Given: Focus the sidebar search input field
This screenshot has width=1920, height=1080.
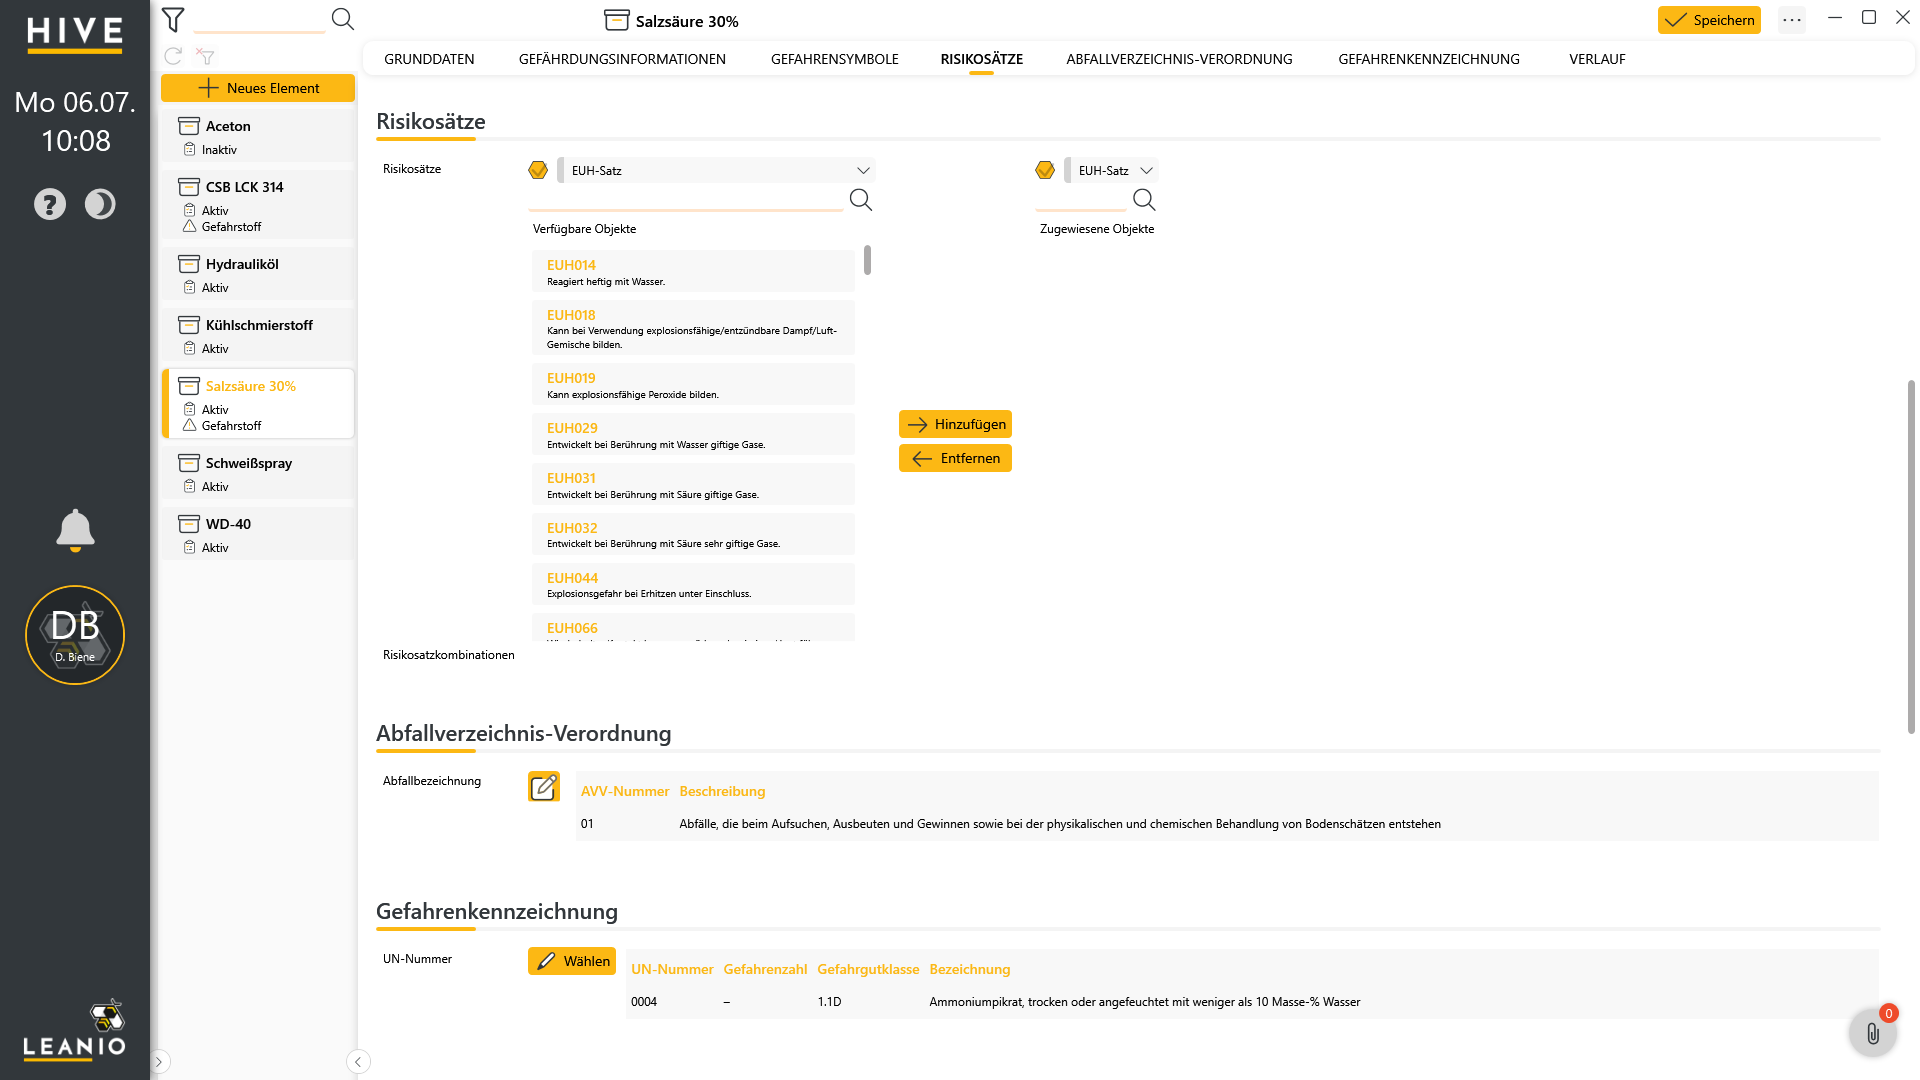Looking at the screenshot, I should tap(259, 20).
